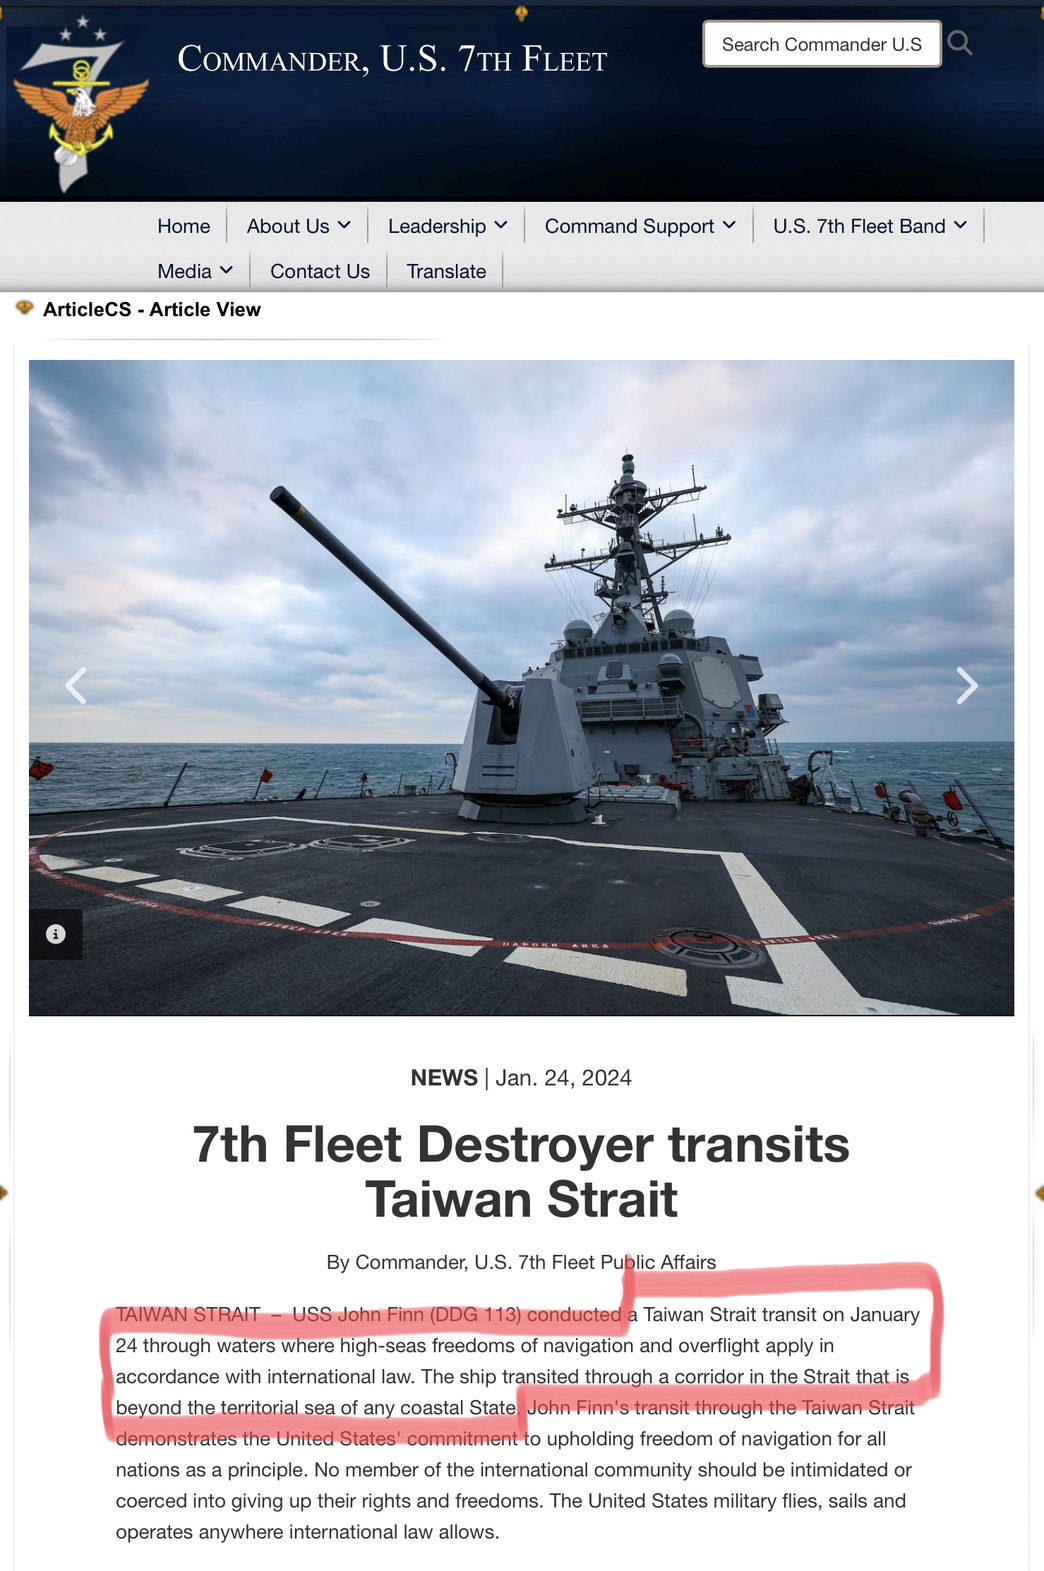This screenshot has width=1044, height=1571.
Task: Click the Commander, U.S. 7th Fleet title
Action: 392,59
